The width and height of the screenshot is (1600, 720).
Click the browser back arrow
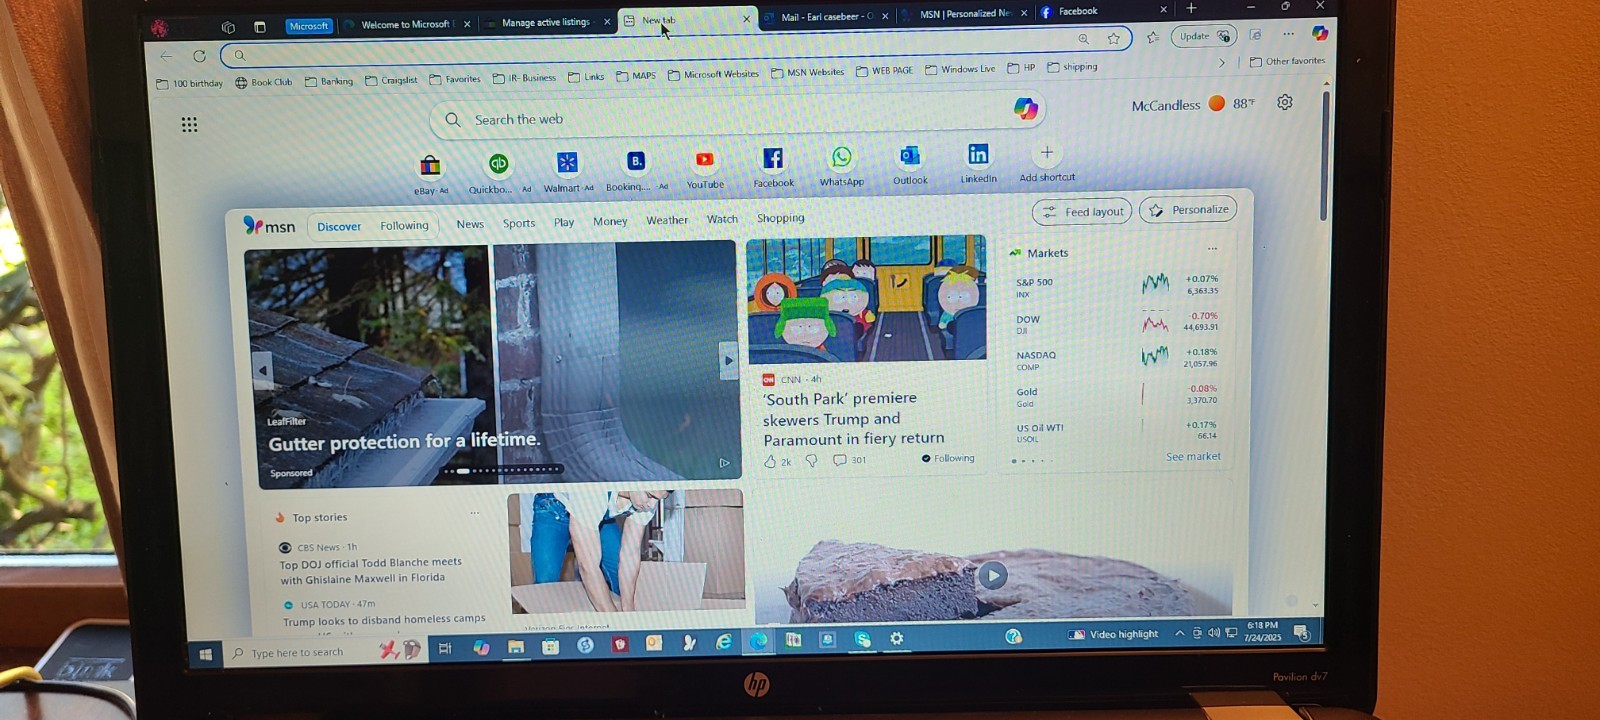[x=167, y=56]
